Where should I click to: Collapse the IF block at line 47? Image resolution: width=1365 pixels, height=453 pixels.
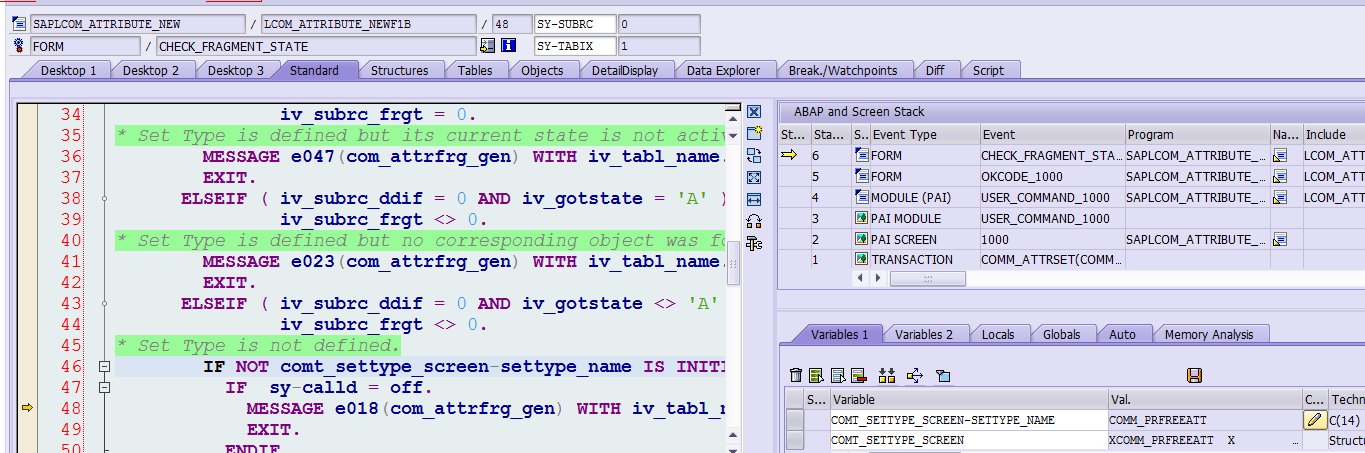tap(104, 388)
